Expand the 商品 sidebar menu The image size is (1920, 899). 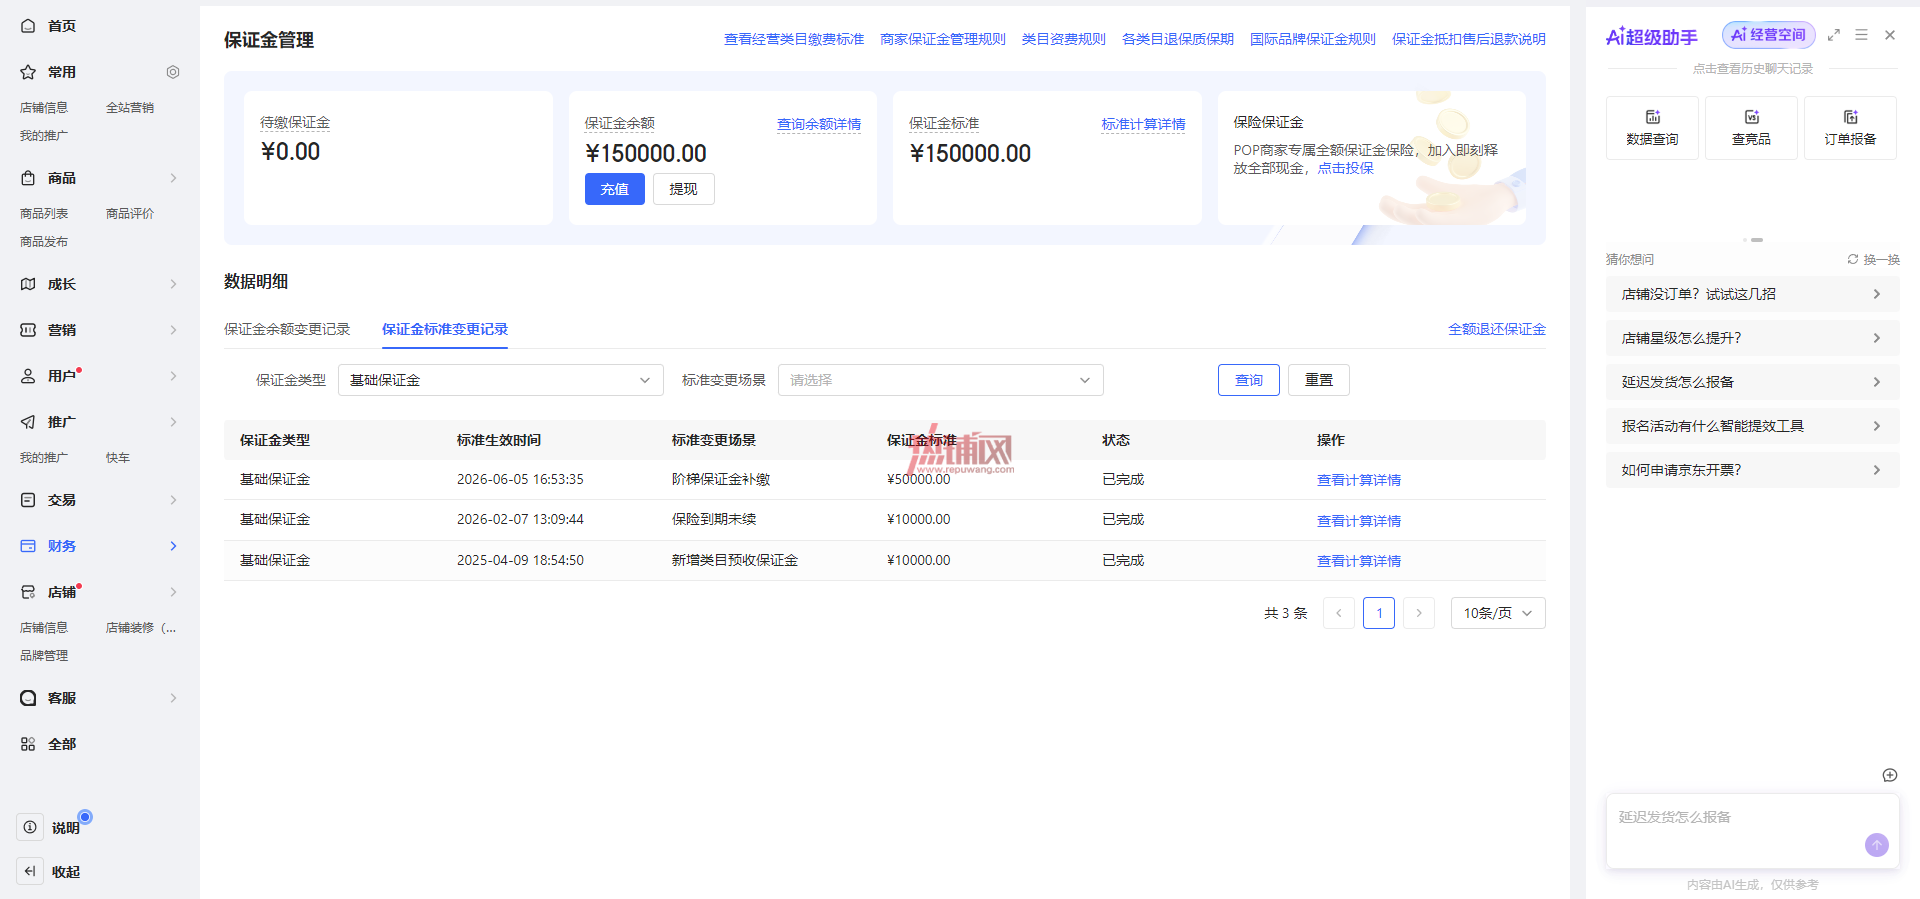point(98,178)
